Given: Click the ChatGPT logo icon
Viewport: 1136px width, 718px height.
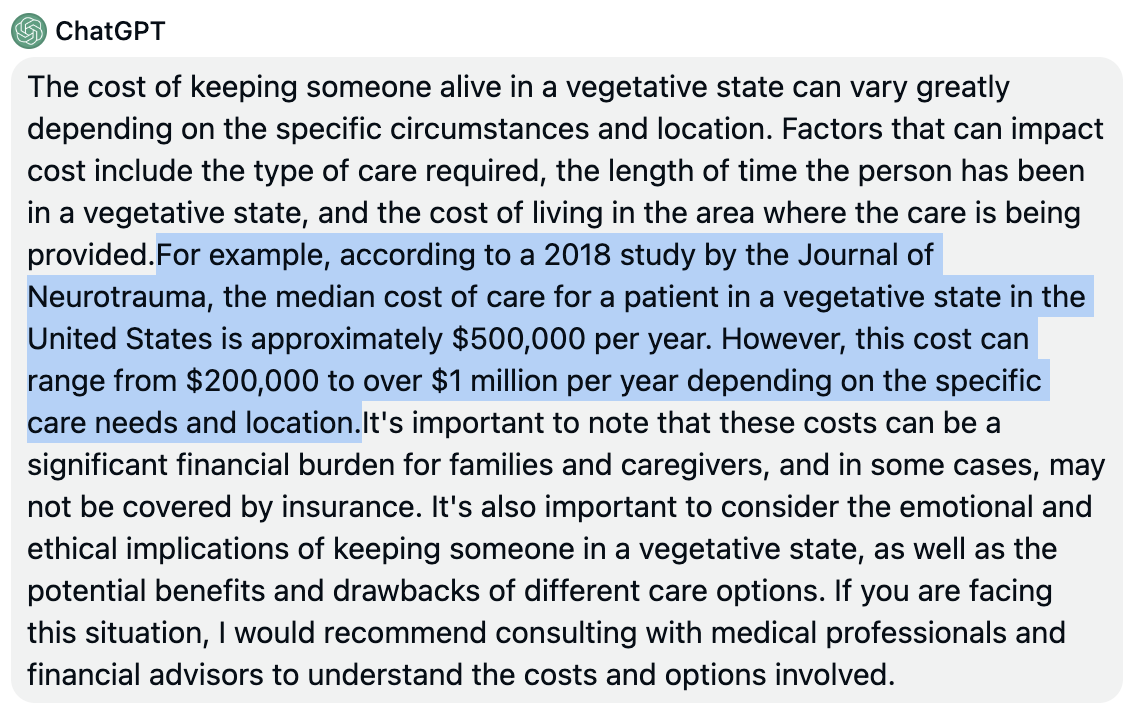Looking at the screenshot, I should [29, 31].
